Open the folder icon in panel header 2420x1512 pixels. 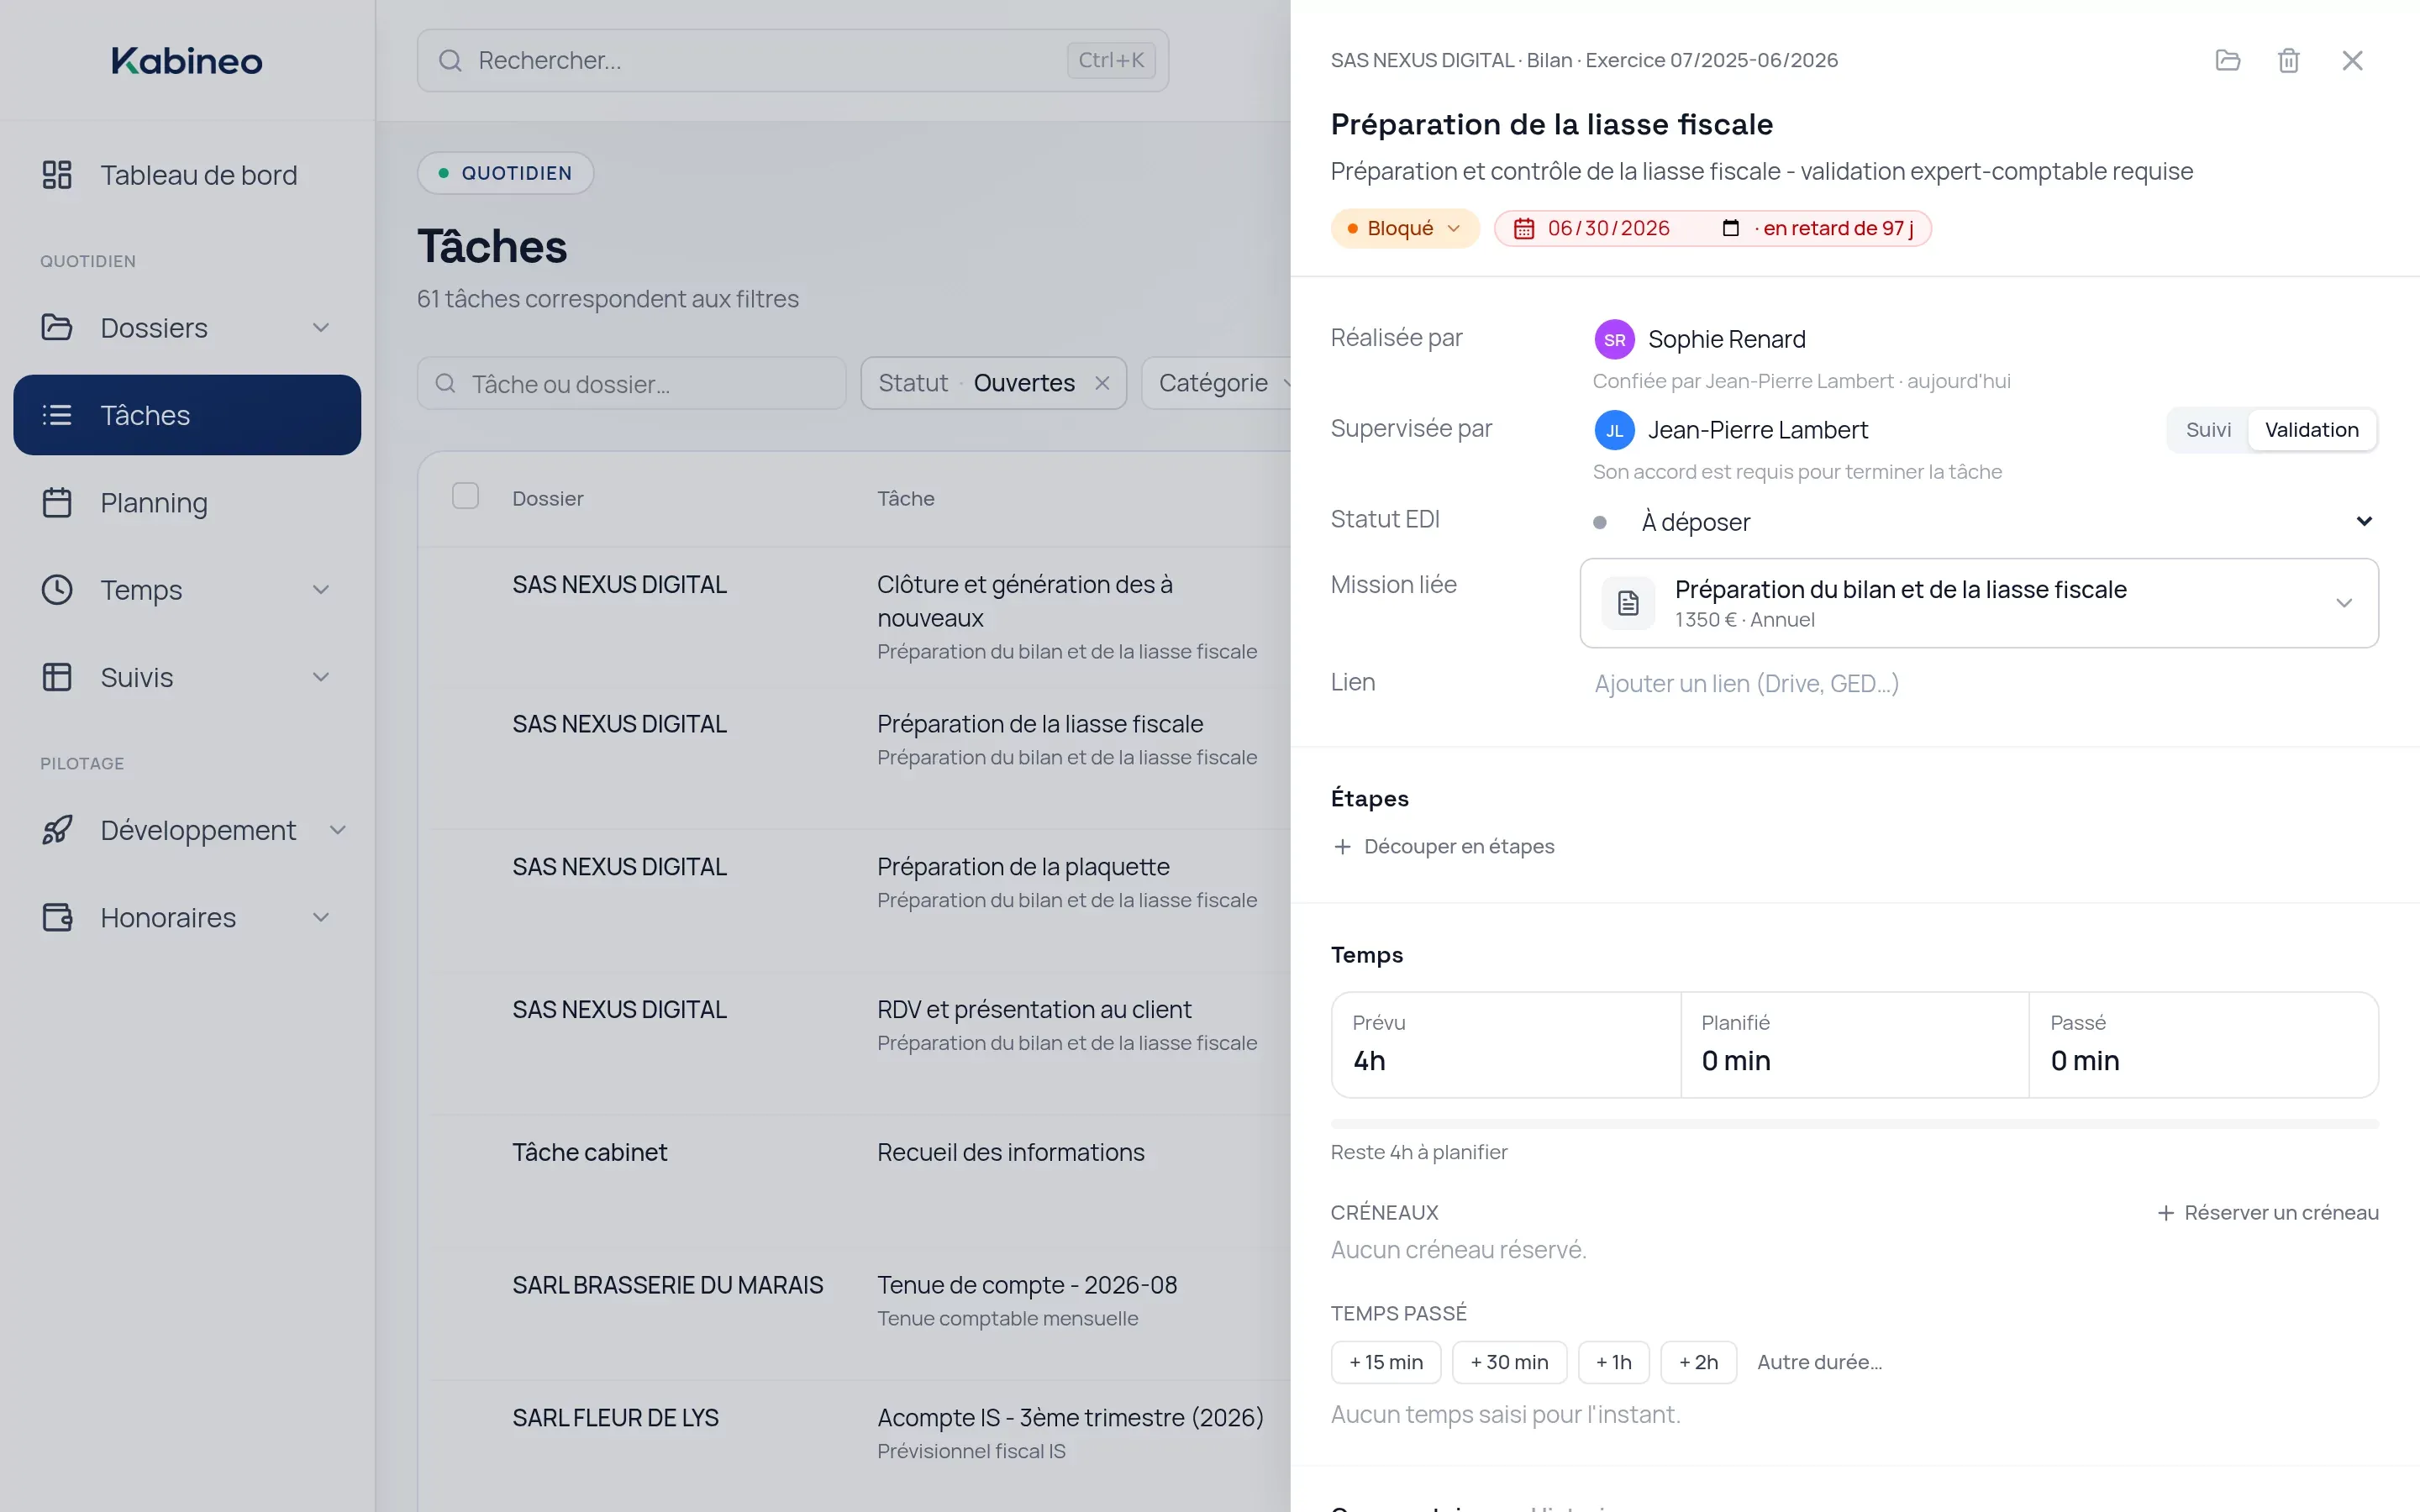pyautogui.click(x=2227, y=60)
